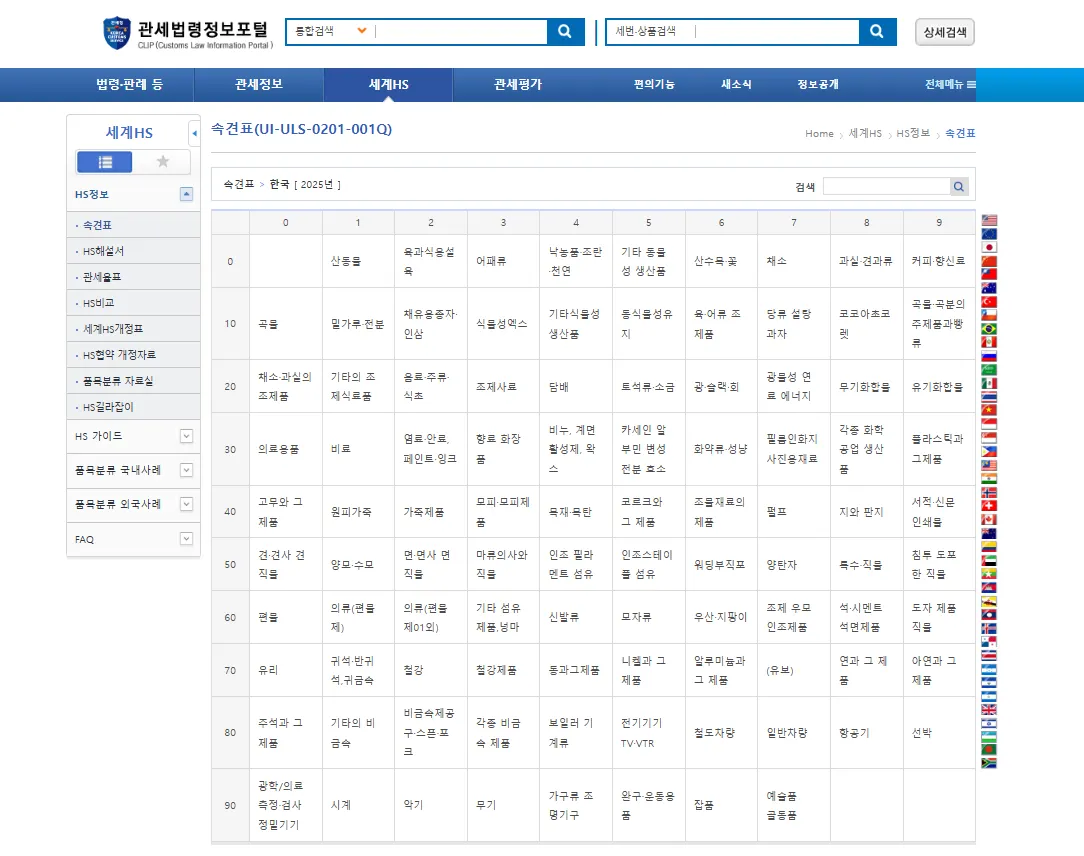The image size is (1084, 856).
Task: Click the Switzerland flag icon
Action: point(989,505)
